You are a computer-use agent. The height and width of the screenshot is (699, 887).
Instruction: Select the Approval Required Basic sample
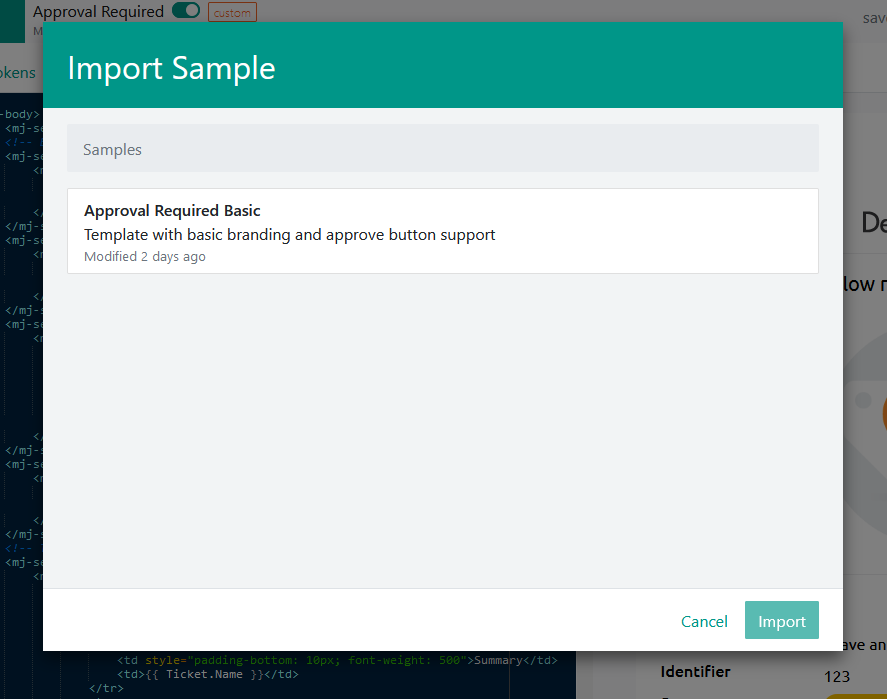click(x=442, y=231)
